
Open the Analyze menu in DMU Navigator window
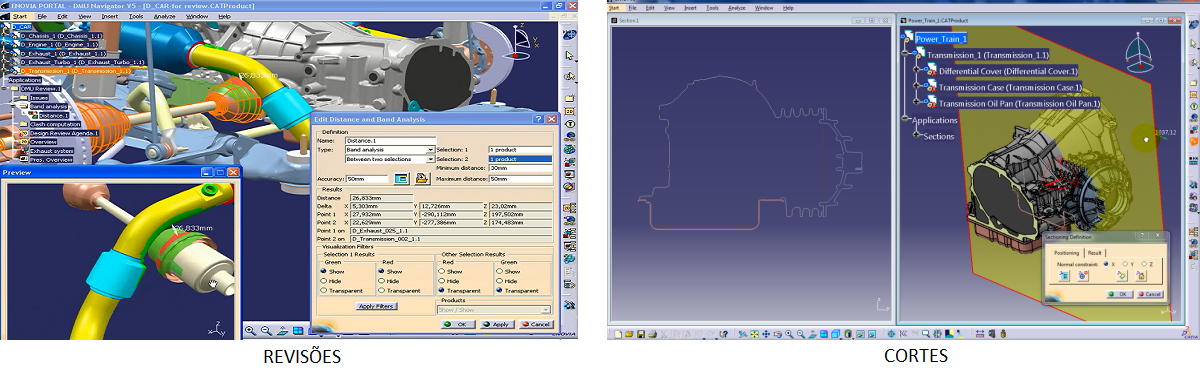[x=164, y=16]
